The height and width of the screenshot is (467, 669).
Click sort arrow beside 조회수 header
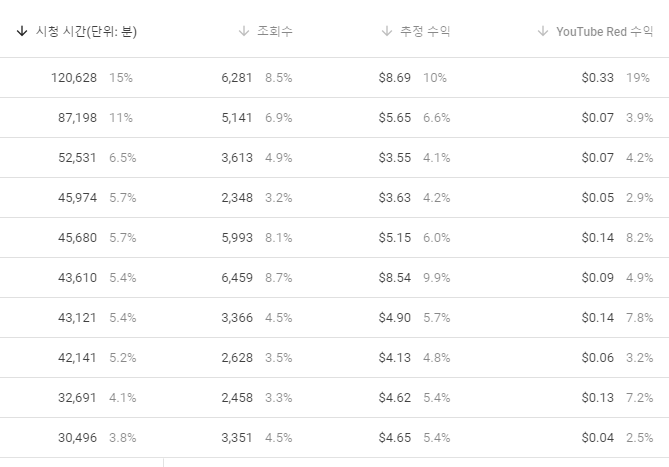coord(244,31)
